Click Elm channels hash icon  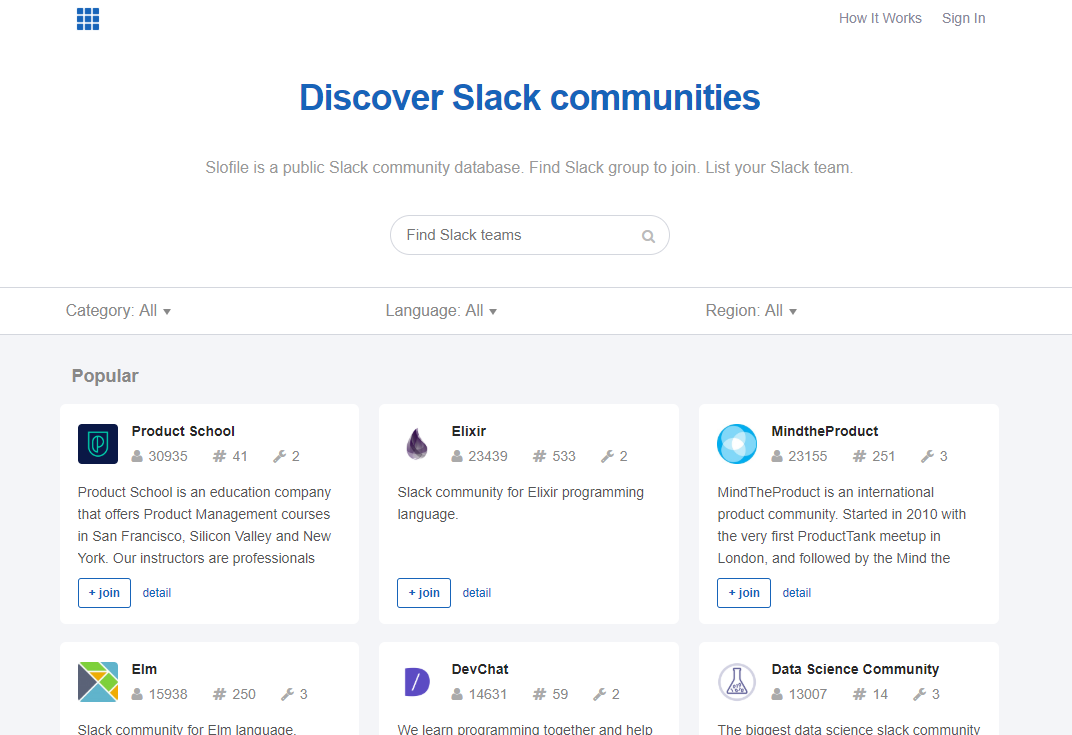point(219,694)
